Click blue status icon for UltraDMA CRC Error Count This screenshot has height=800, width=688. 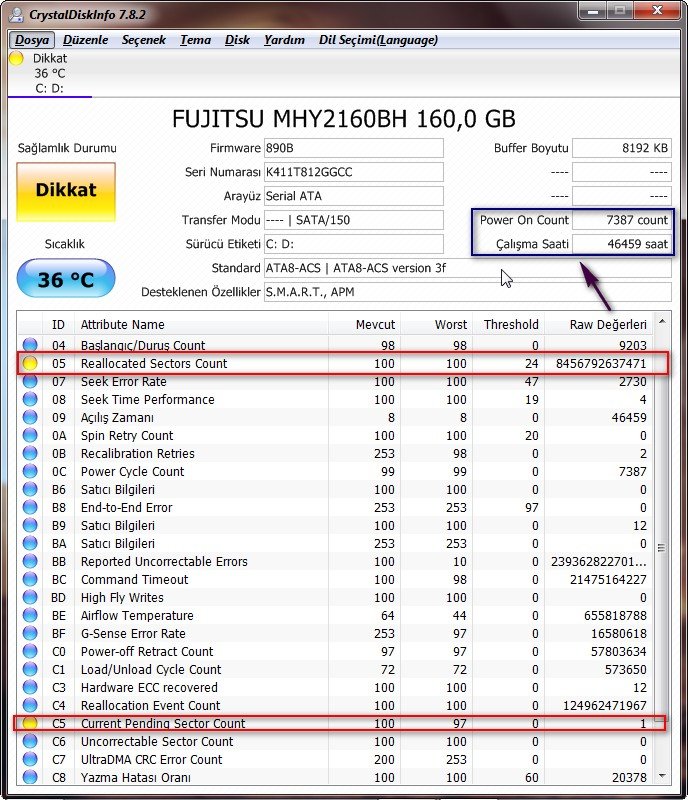pyautogui.click(x=30, y=759)
